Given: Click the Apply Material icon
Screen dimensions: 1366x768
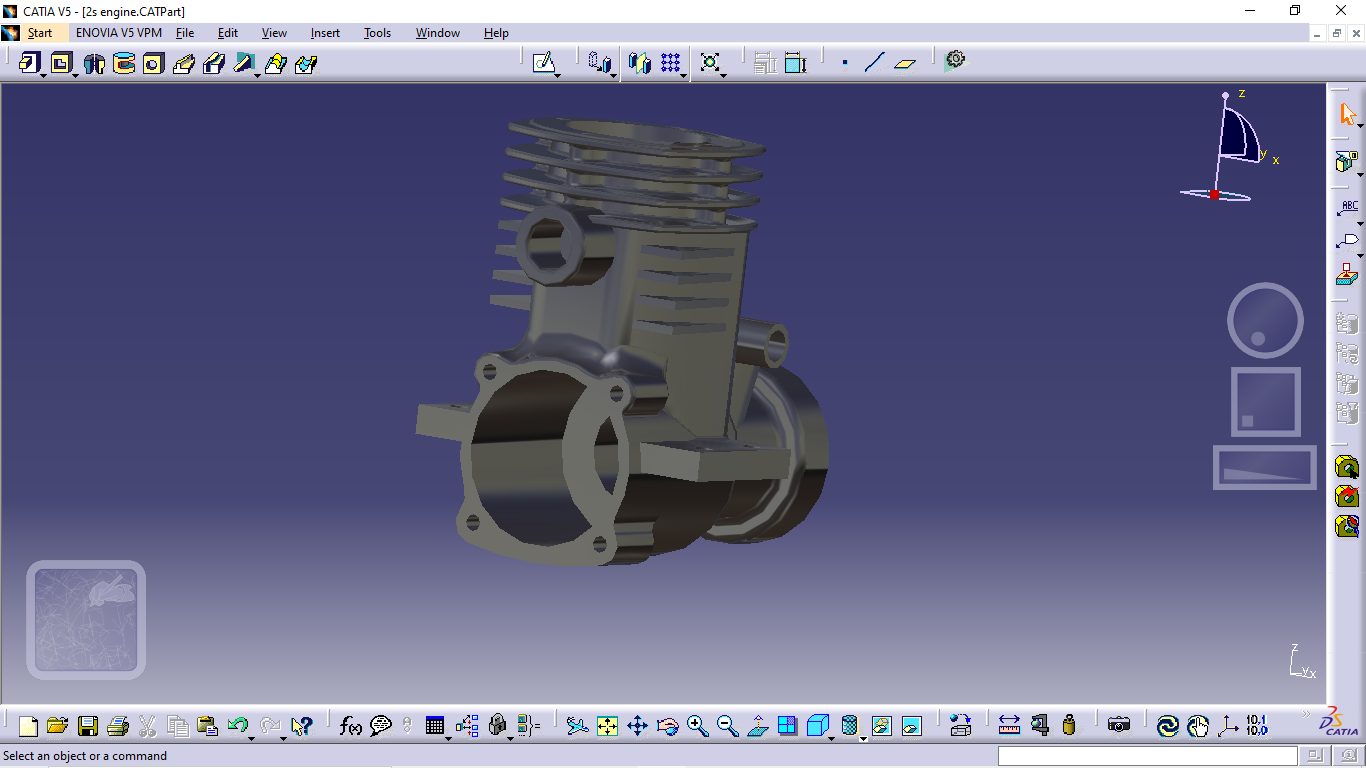Looking at the screenshot, I should (1068, 725).
